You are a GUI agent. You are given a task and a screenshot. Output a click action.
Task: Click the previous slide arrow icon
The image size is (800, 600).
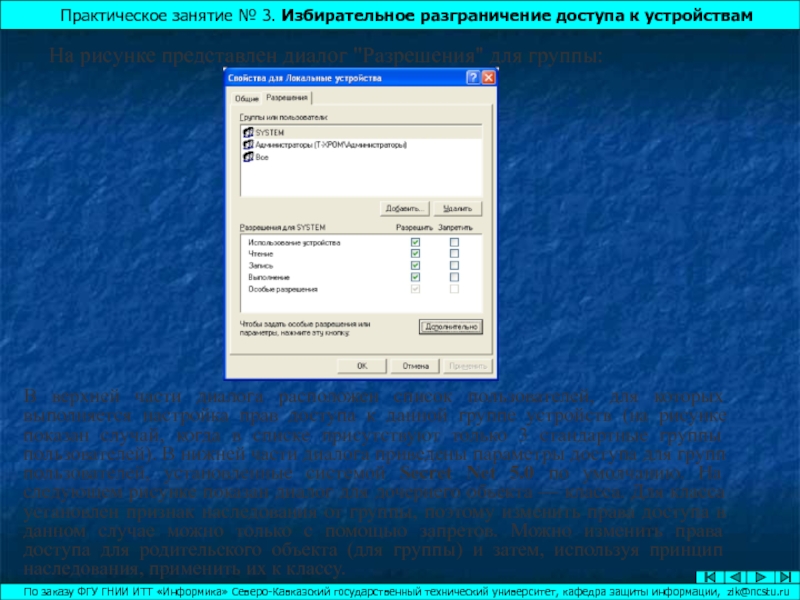pos(730,577)
